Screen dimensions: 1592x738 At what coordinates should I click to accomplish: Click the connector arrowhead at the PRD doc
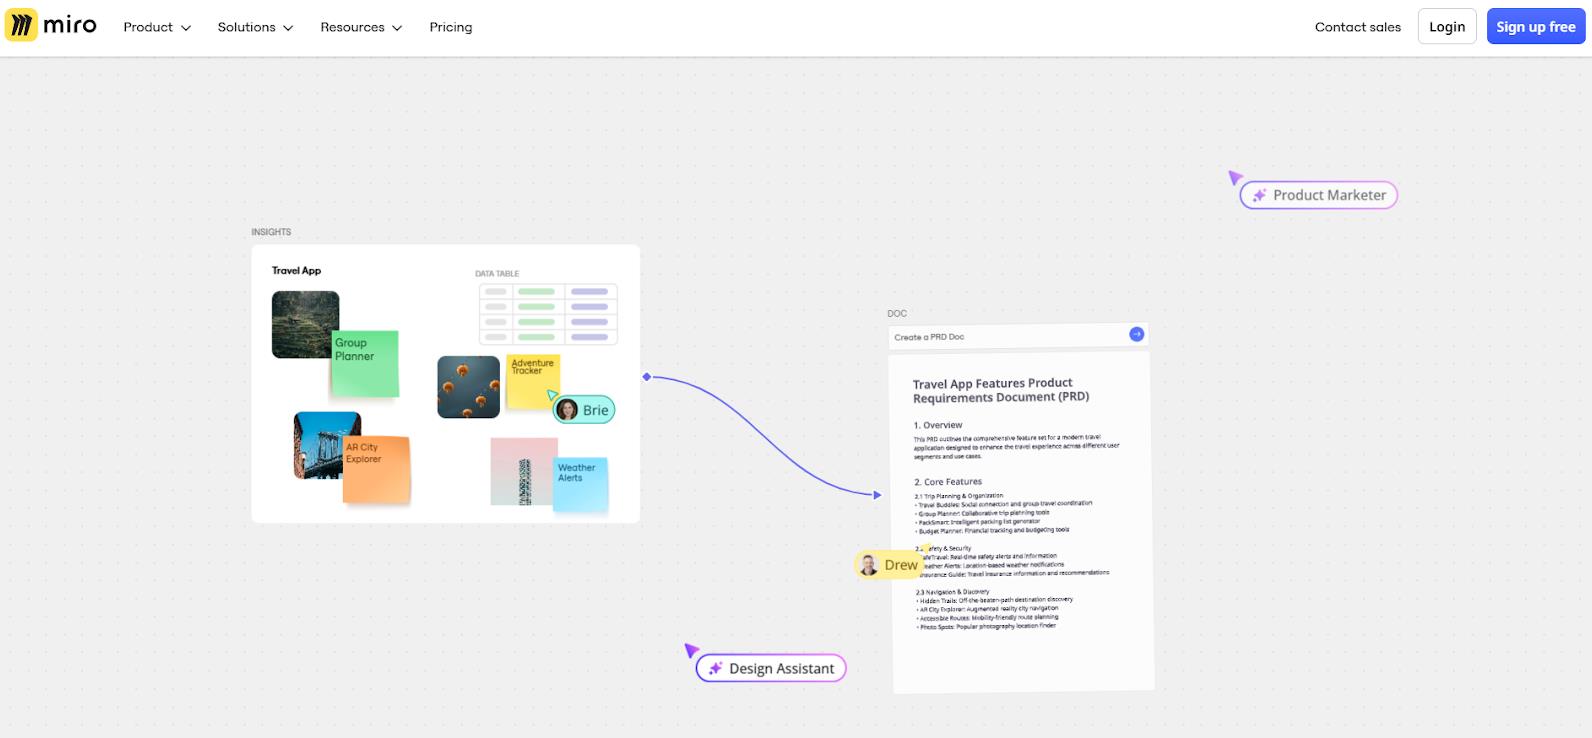[x=877, y=495]
